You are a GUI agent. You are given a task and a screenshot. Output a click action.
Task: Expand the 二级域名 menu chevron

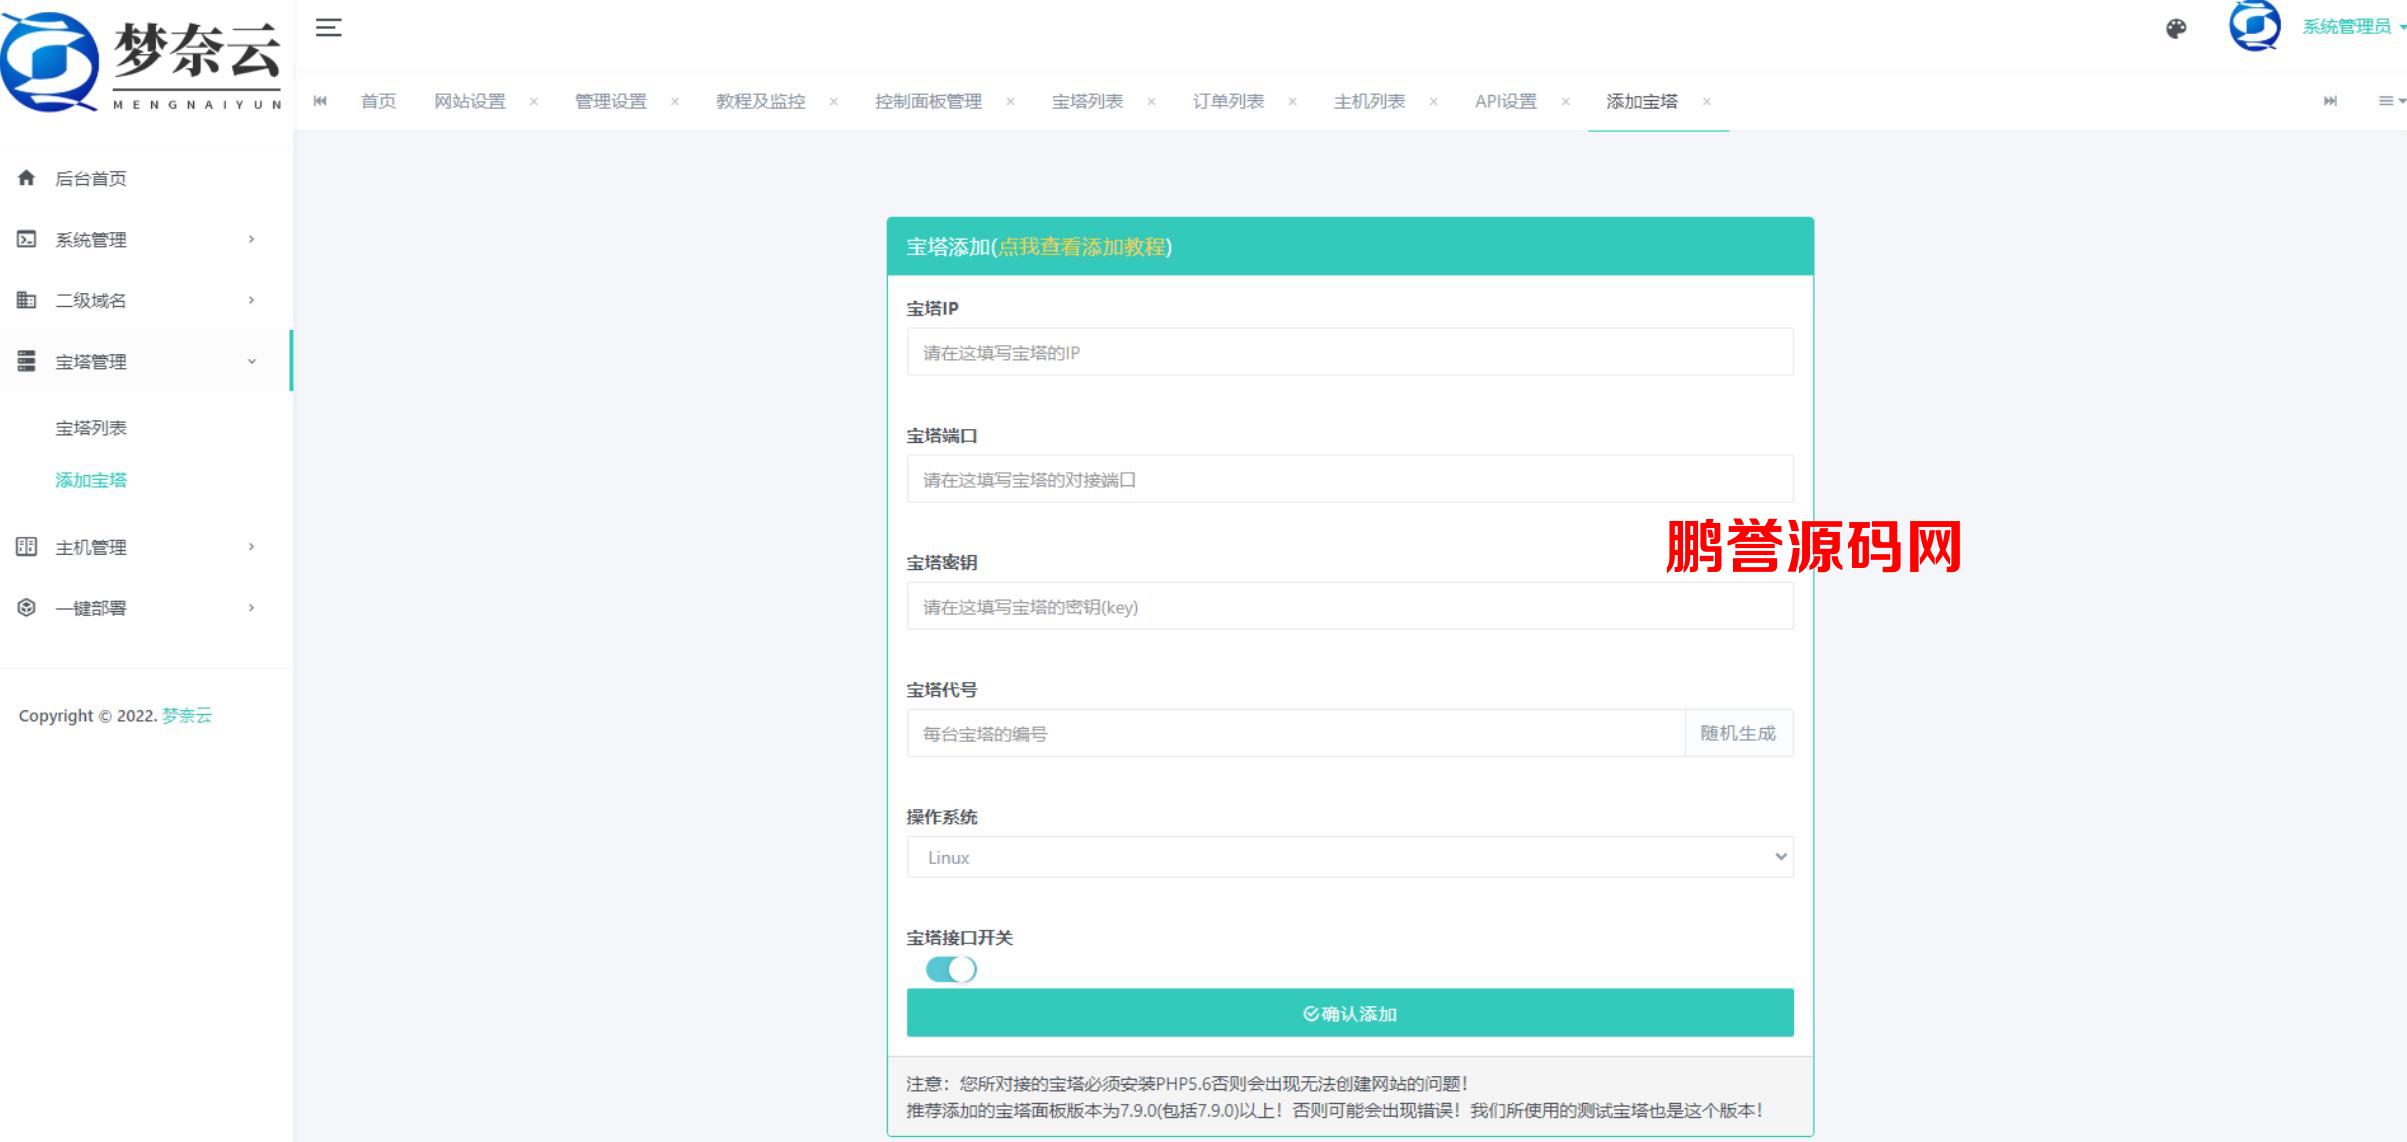pos(251,300)
